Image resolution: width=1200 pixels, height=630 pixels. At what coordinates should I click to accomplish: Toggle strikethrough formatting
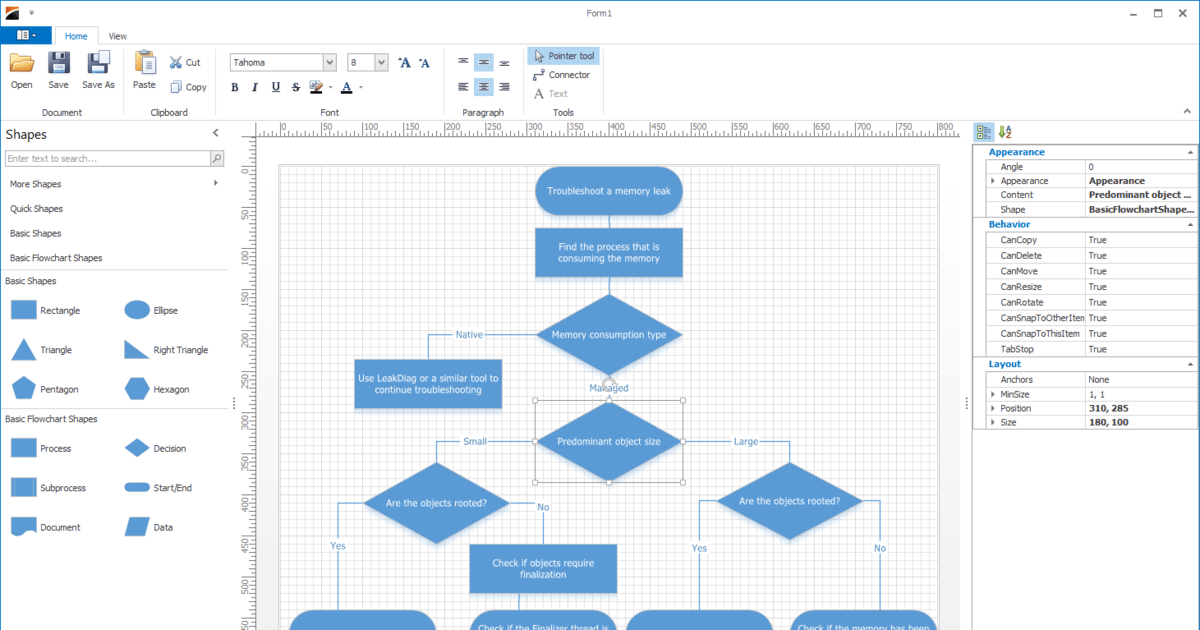295,87
